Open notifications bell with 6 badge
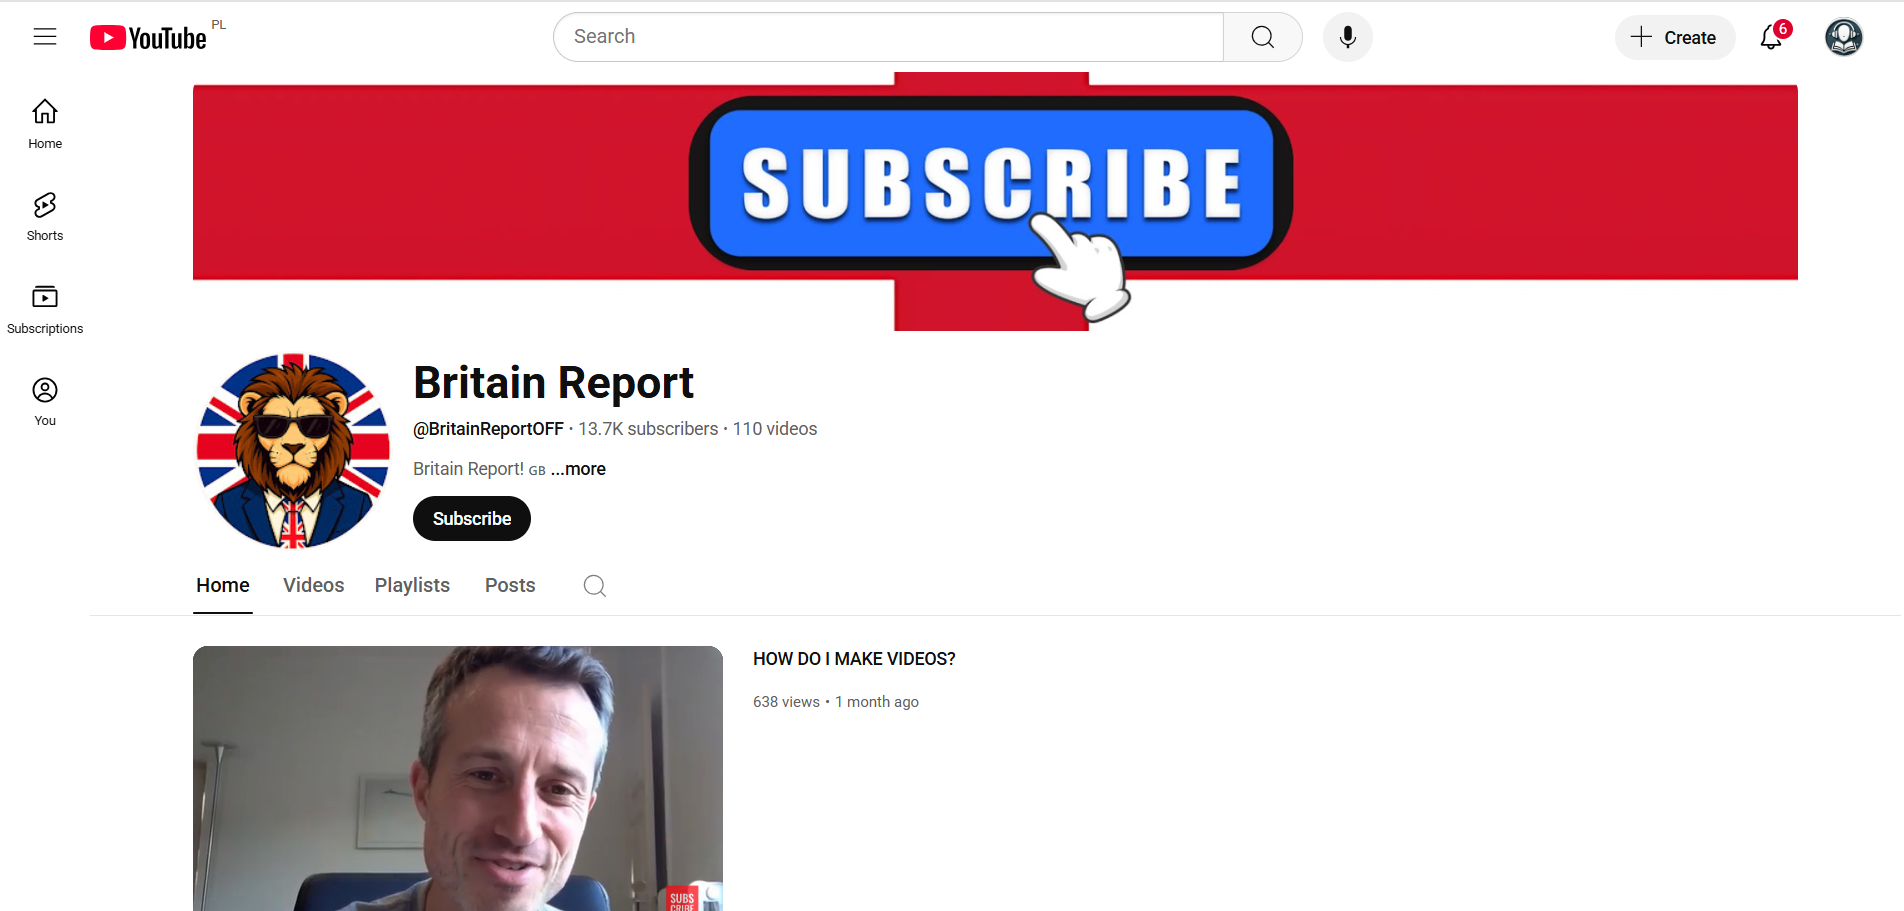This screenshot has width=1904, height=911. [x=1773, y=37]
